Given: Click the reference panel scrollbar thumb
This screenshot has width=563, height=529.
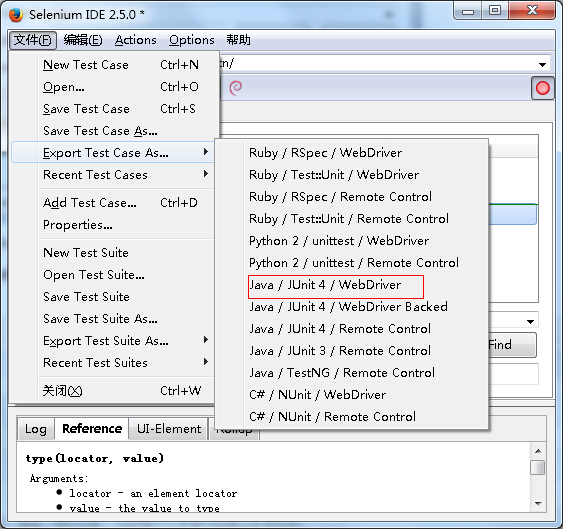Looking at the screenshot, I should click(538, 467).
